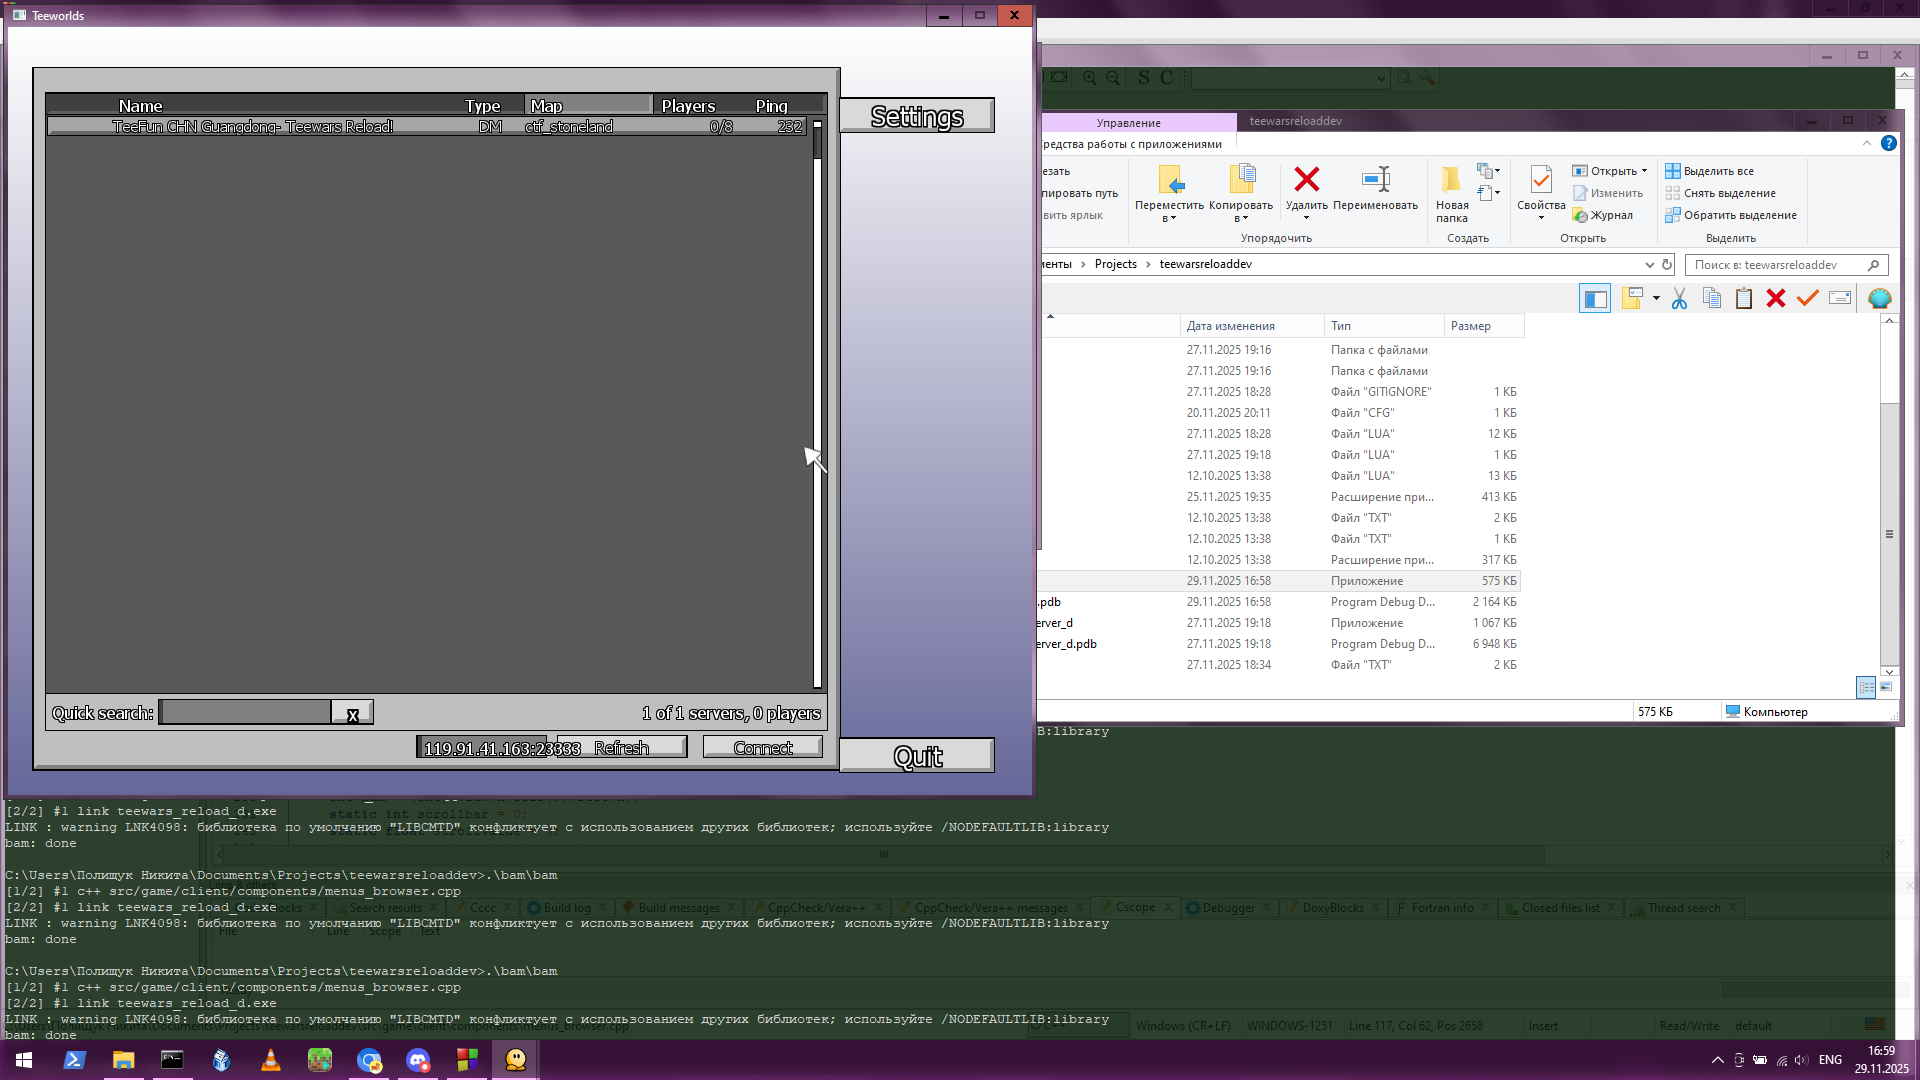Image resolution: width=1920 pixels, height=1080 pixels.
Task: Click the Rename icon in the ribbon
Action: coord(1375,181)
